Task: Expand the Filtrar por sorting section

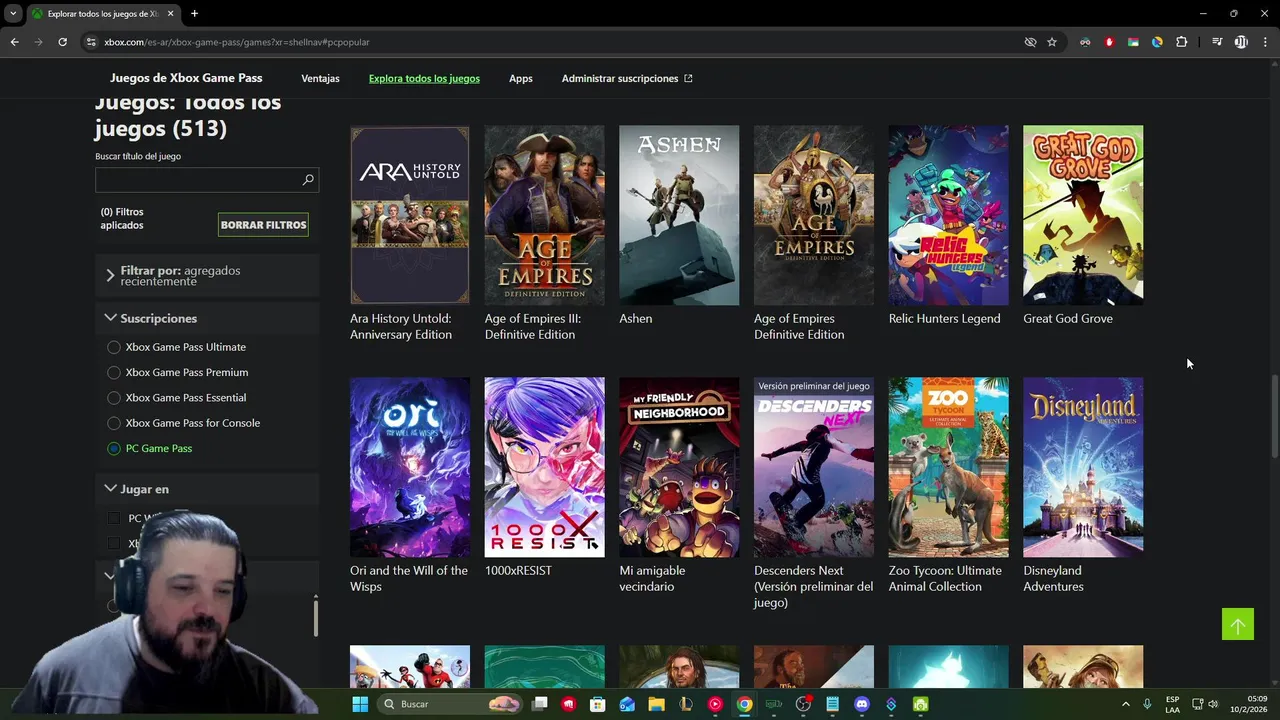Action: (207, 275)
